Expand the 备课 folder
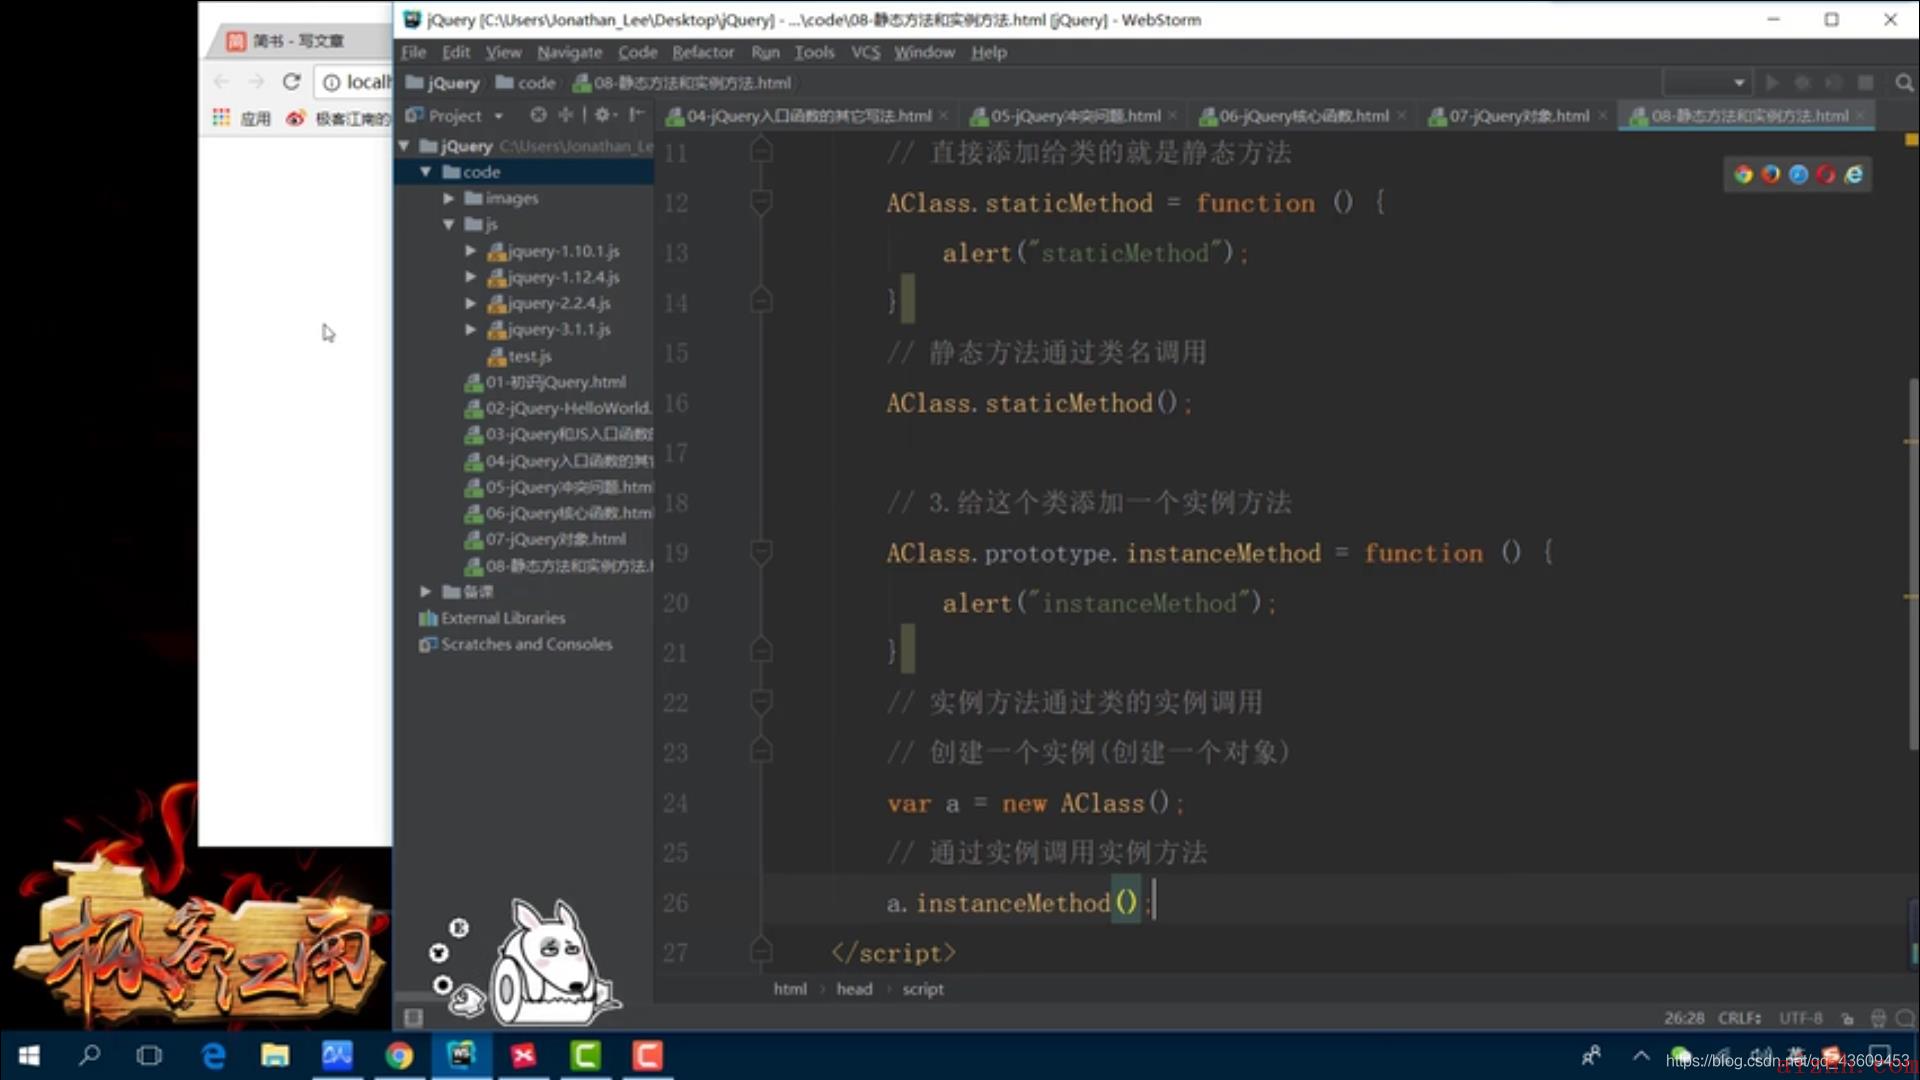The height and width of the screenshot is (1080, 1920). click(x=426, y=591)
